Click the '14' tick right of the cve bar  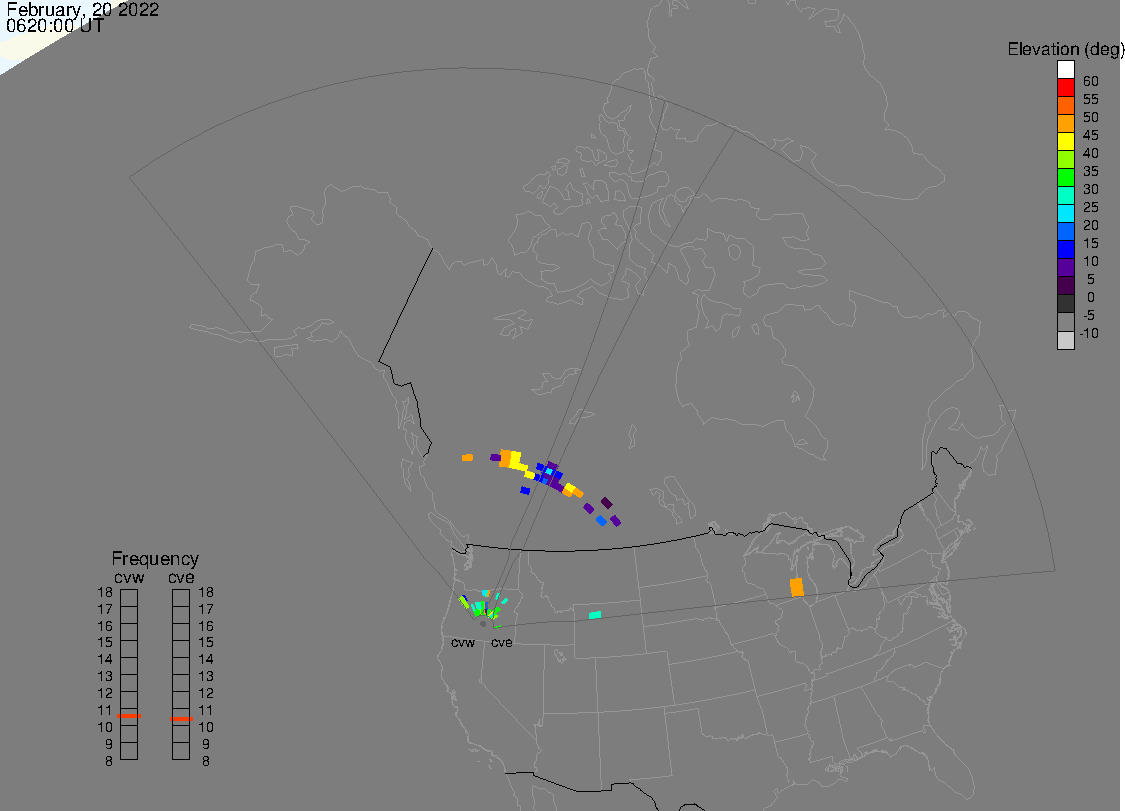coord(206,660)
